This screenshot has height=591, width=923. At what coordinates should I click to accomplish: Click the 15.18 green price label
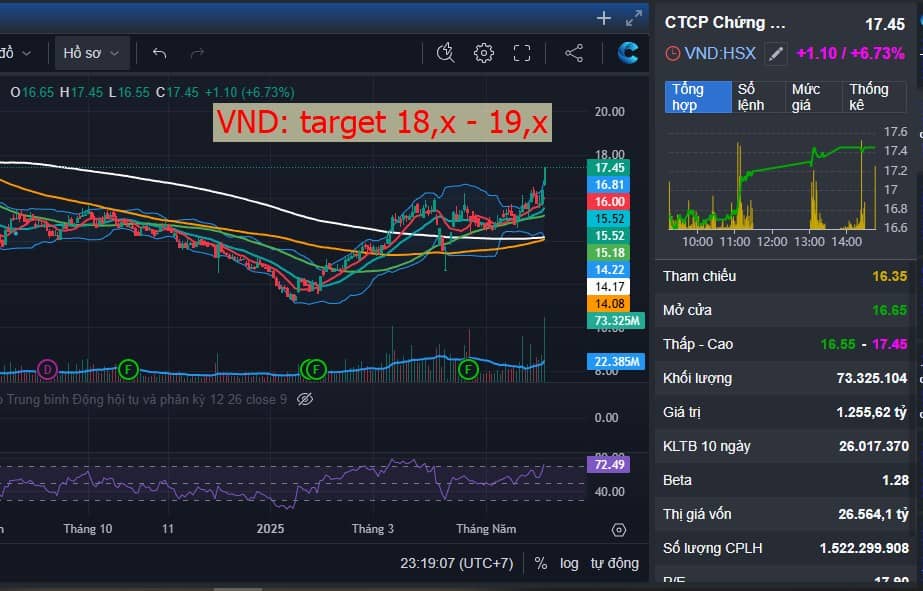[x=609, y=253]
